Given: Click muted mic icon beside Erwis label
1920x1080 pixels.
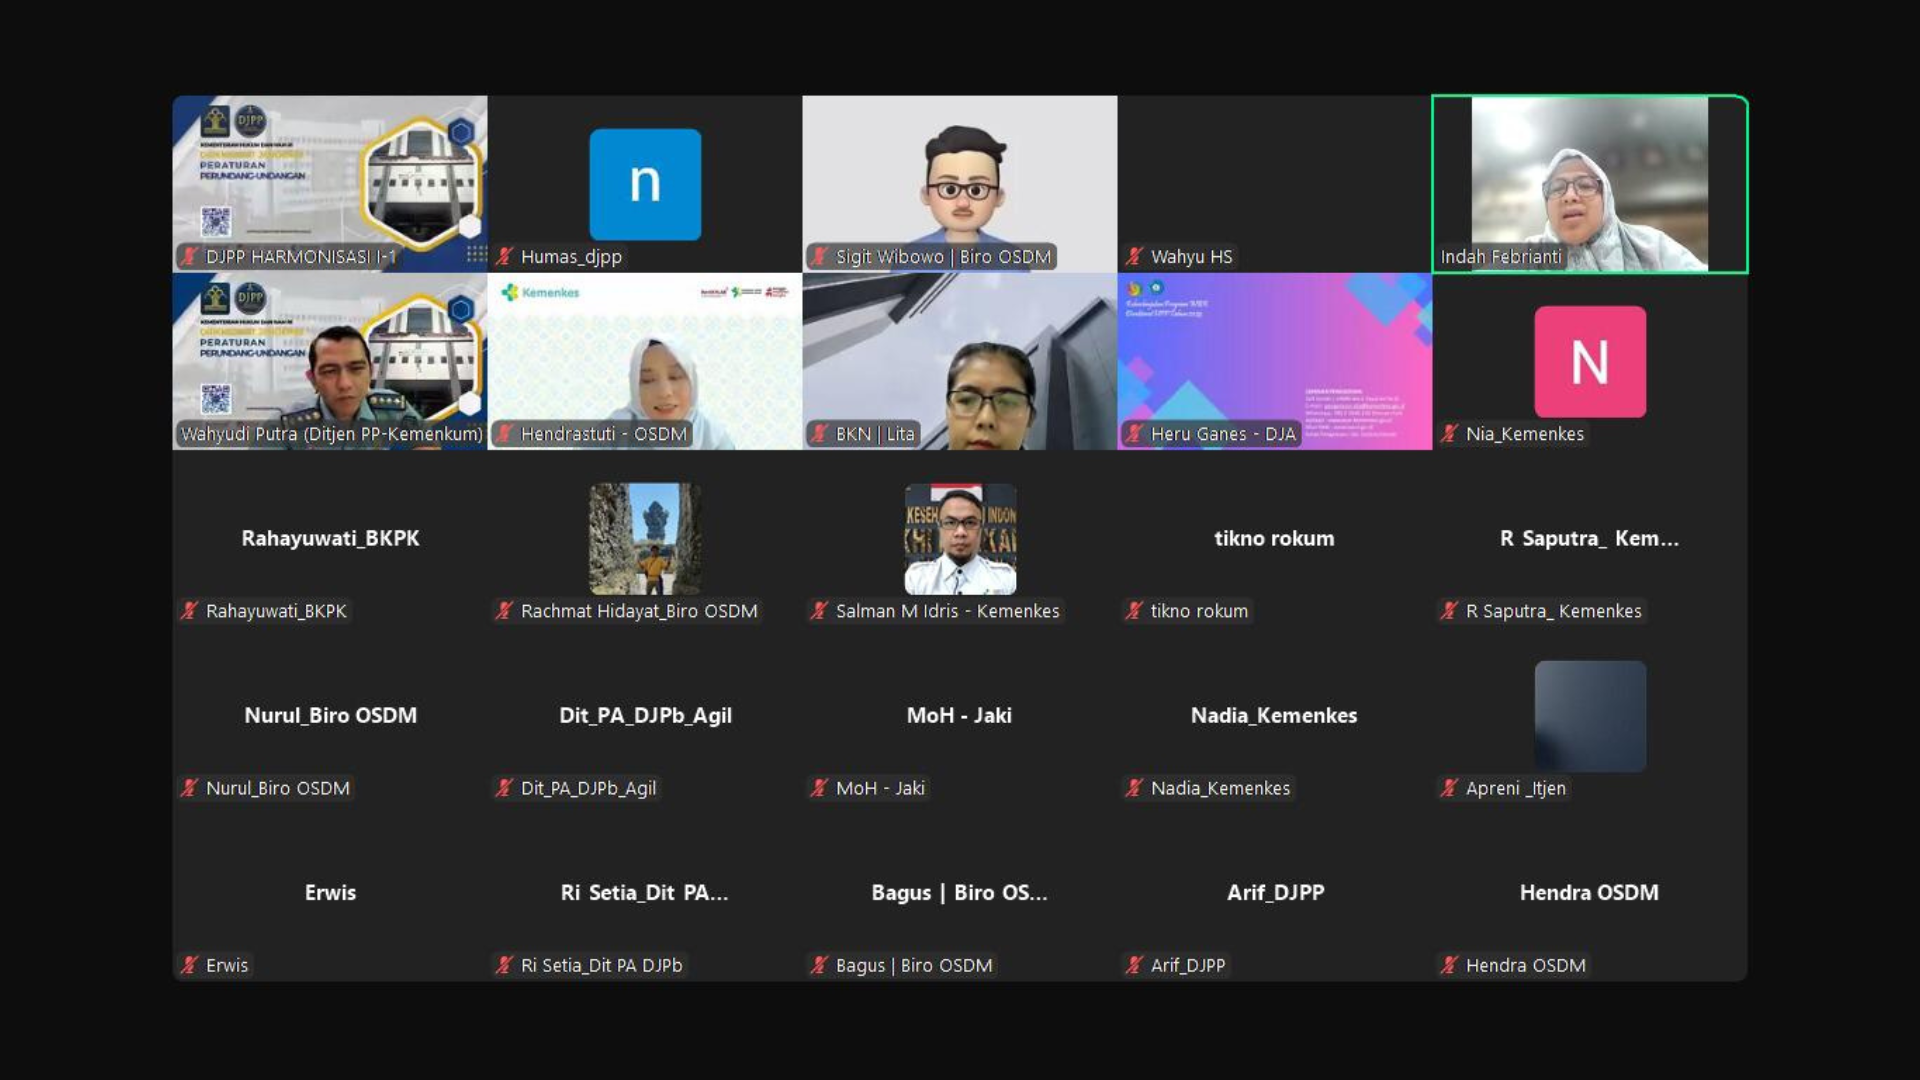Looking at the screenshot, I should point(189,965).
